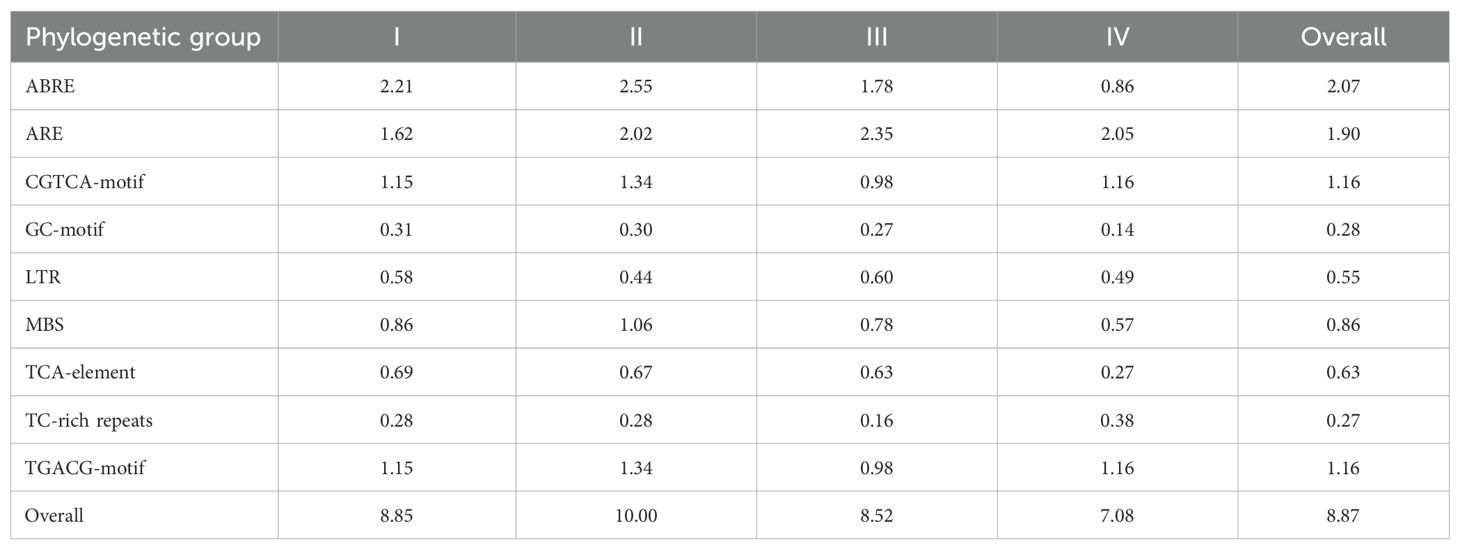Screen dimensions: 1460x550
Task: Click the Overall row label at bottom
Action: pyautogui.click(x=54, y=516)
